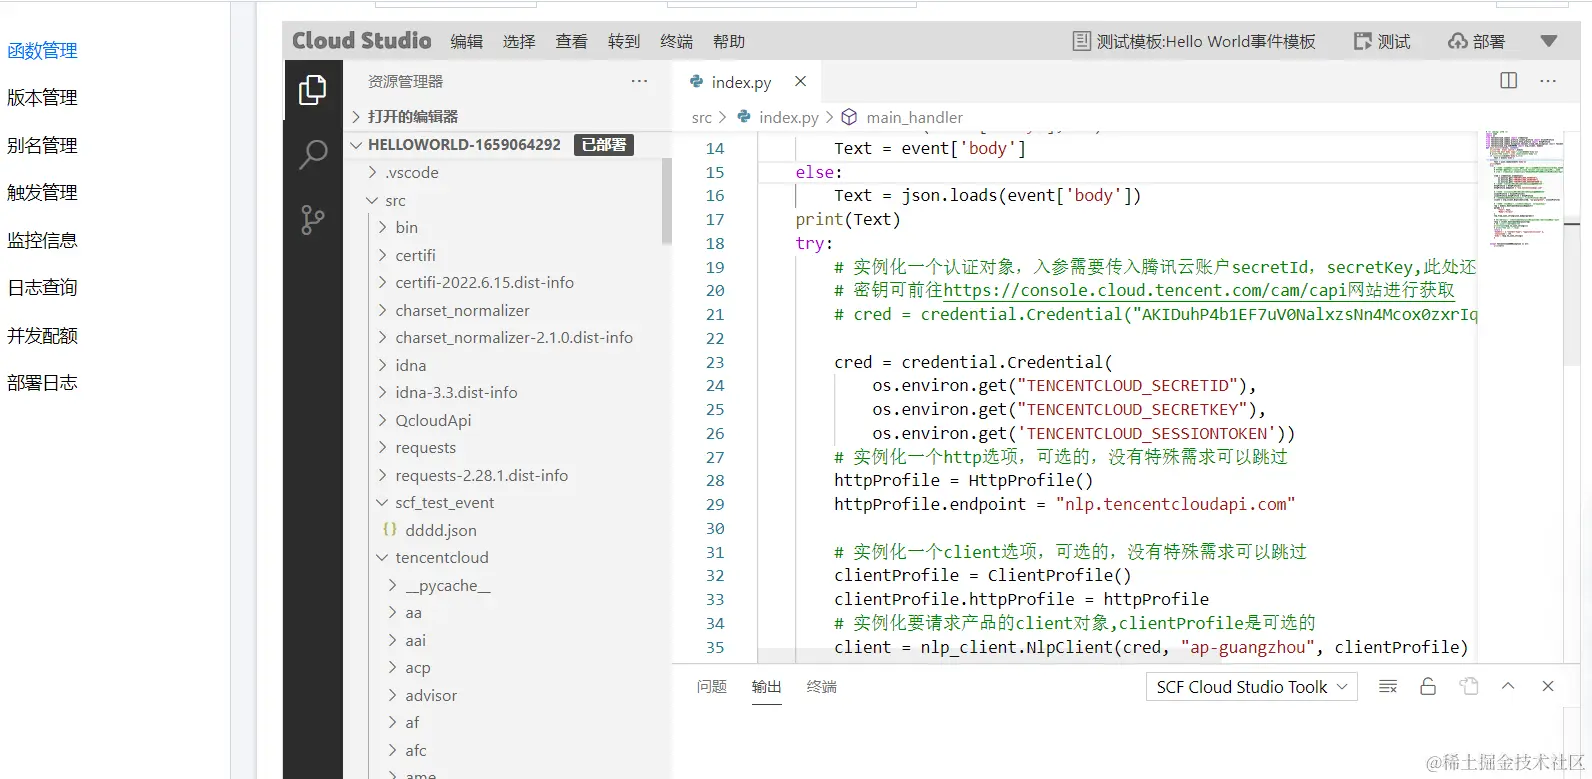Close the index.py editor tab
This screenshot has width=1592, height=779.
[800, 81]
